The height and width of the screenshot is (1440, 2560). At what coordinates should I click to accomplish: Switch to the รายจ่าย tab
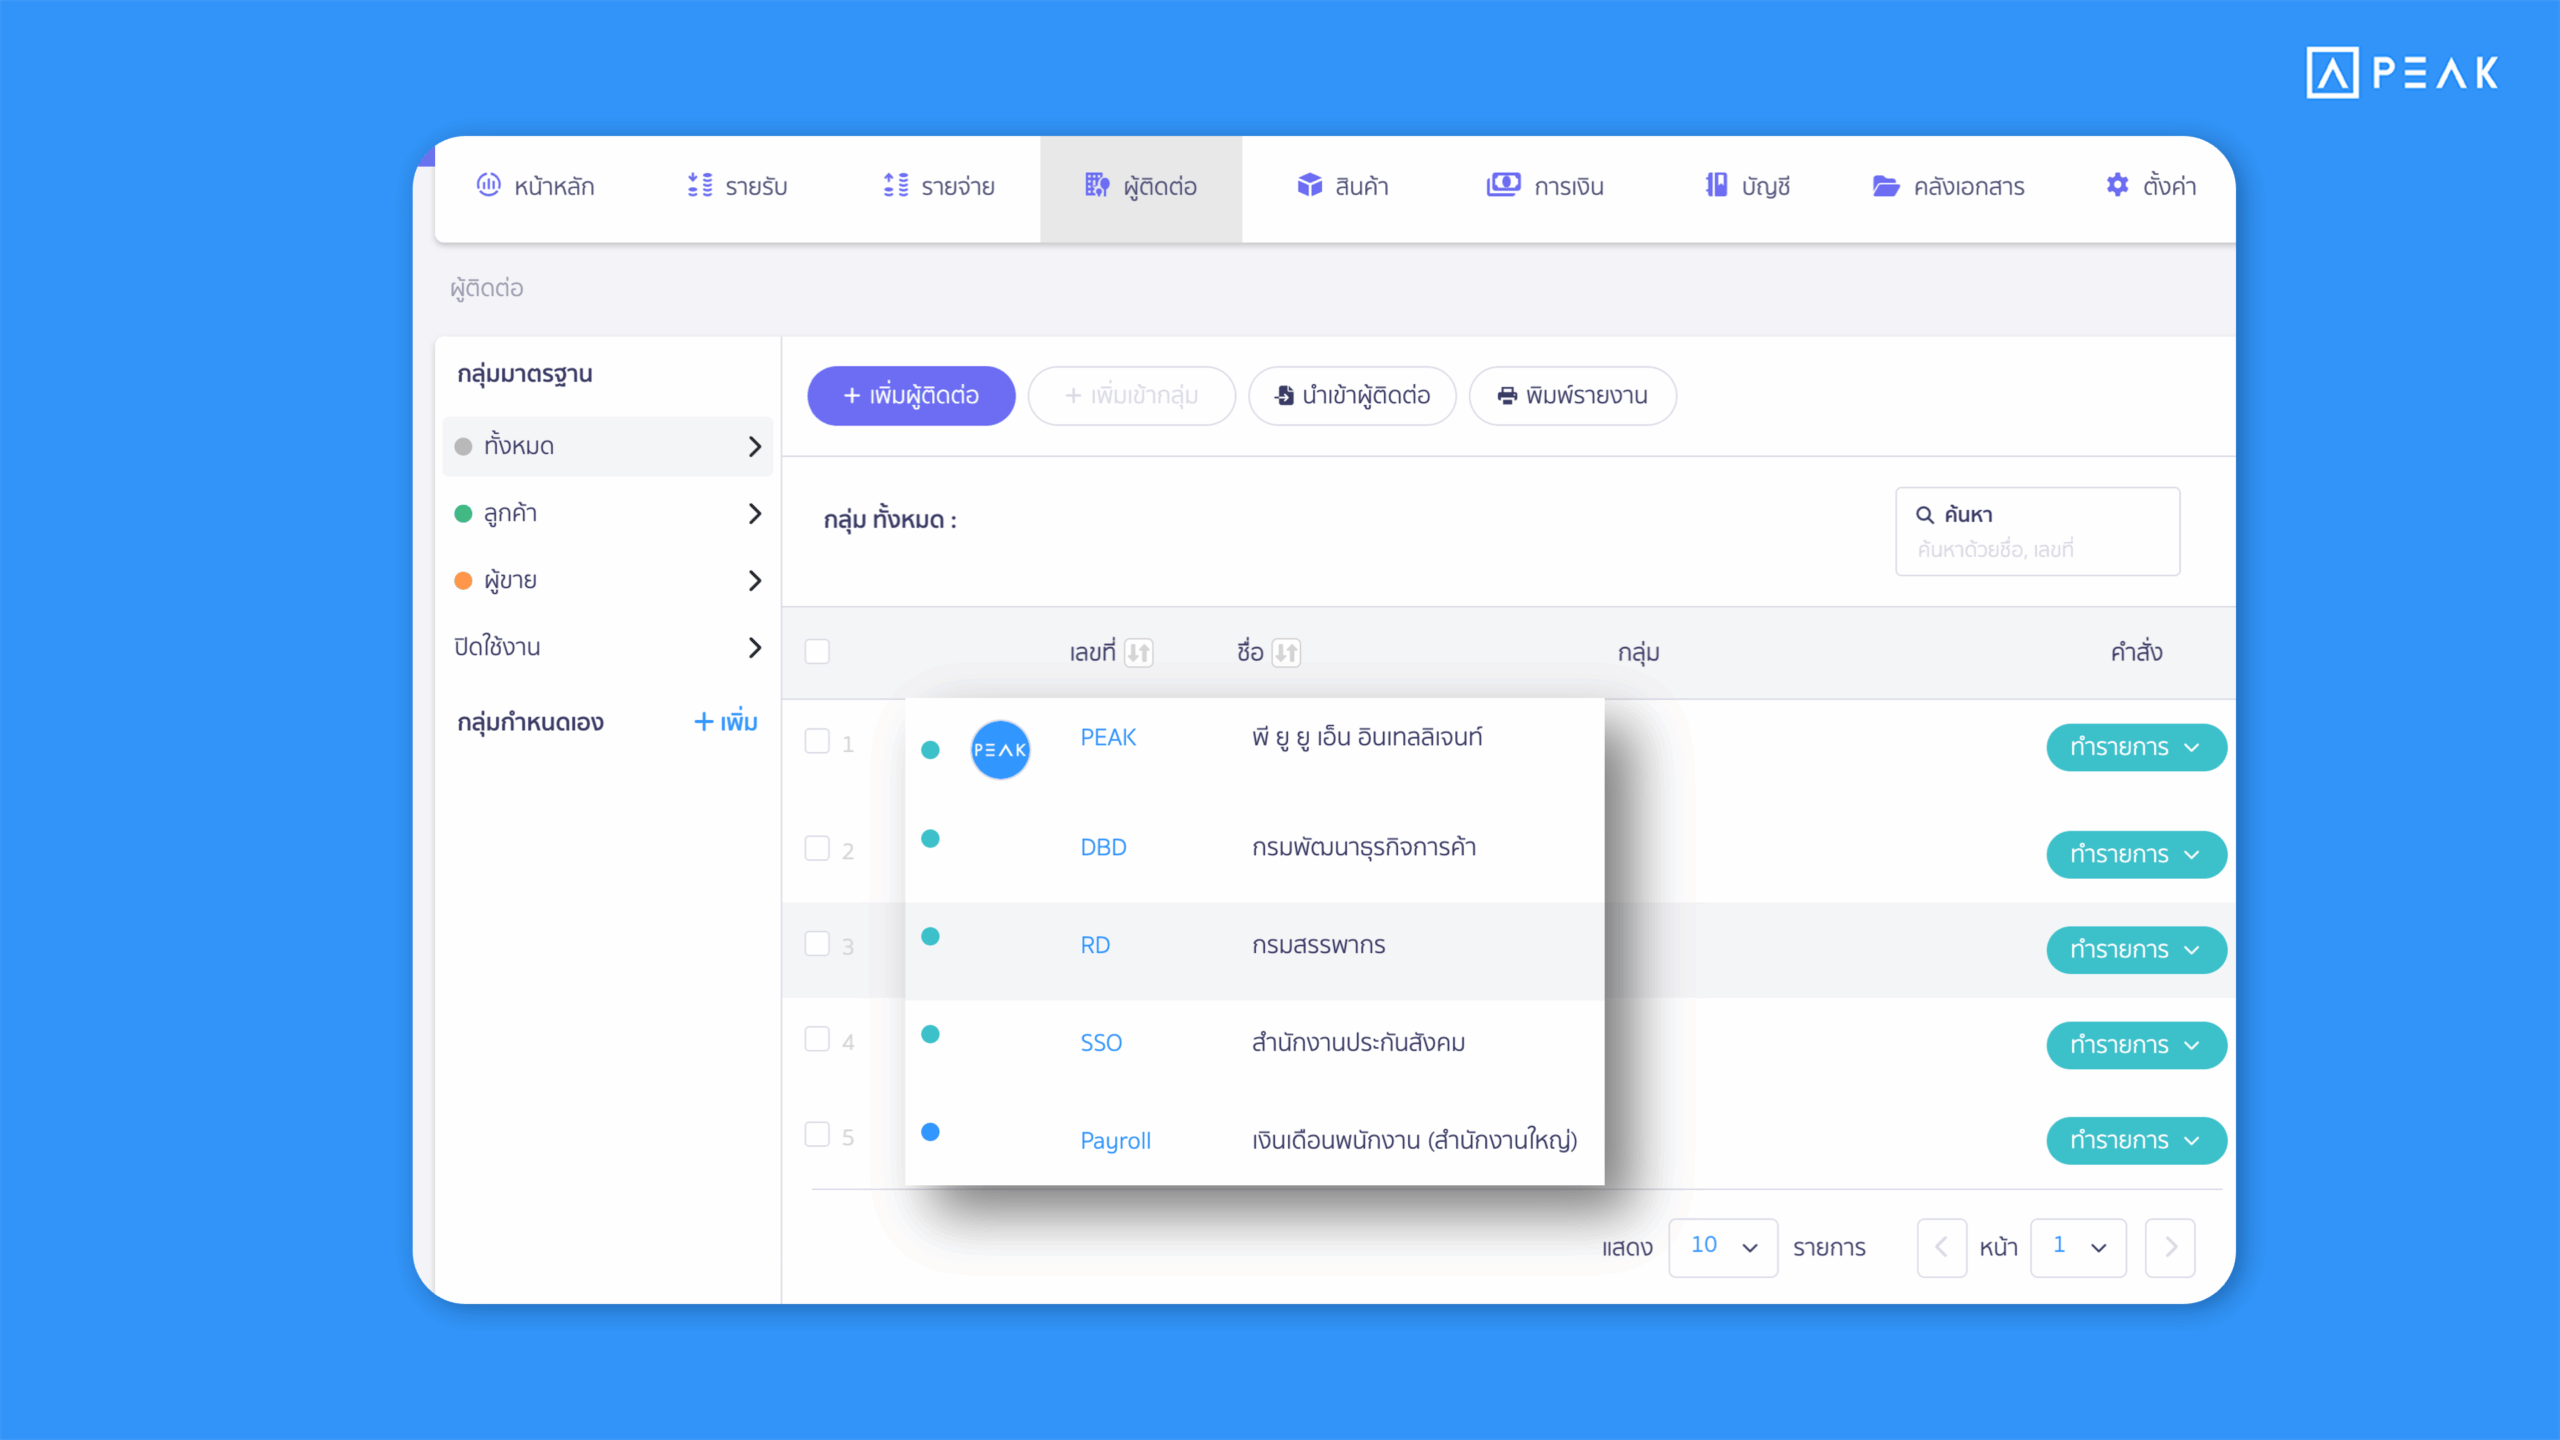tap(938, 187)
